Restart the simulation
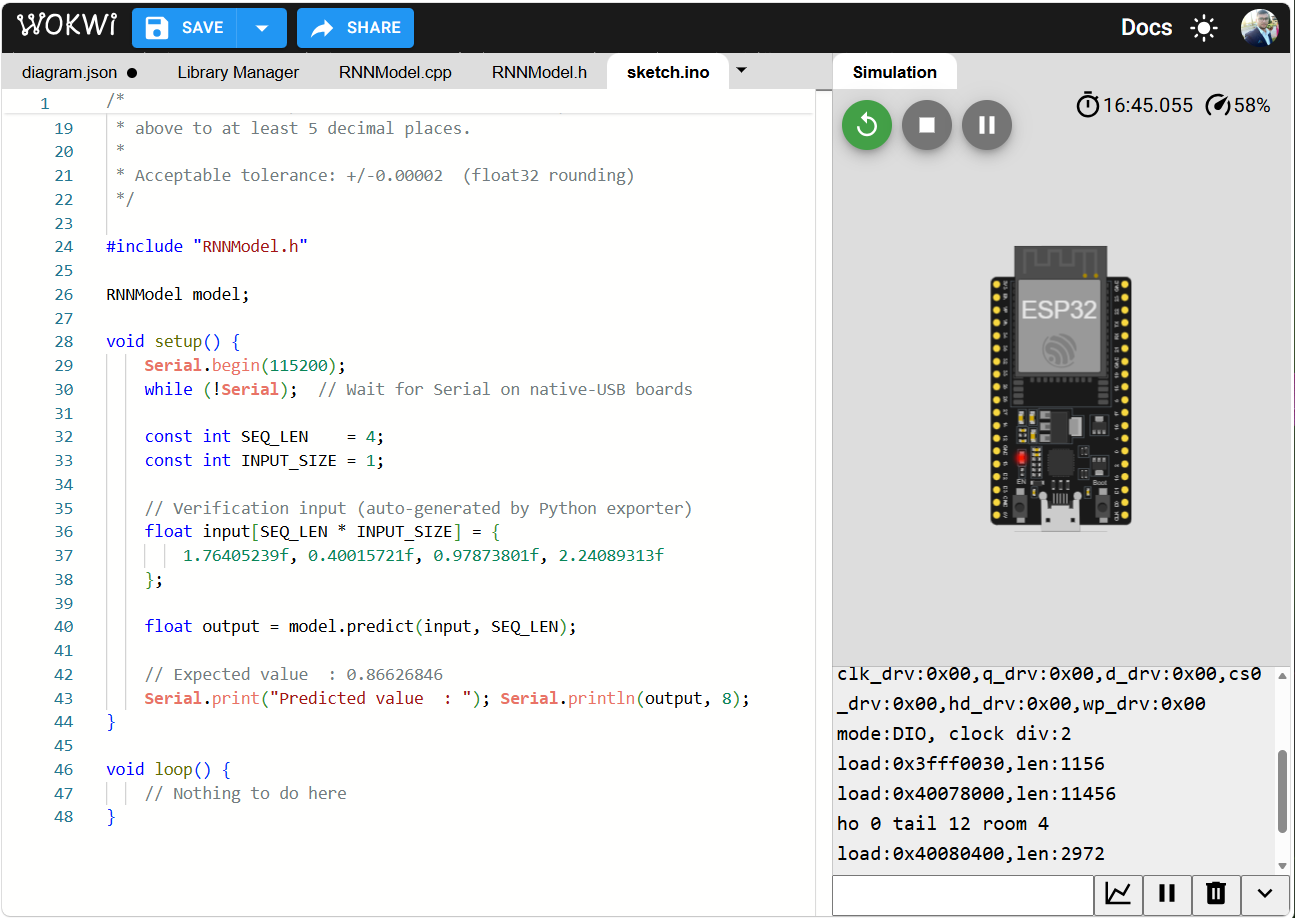 coord(867,125)
